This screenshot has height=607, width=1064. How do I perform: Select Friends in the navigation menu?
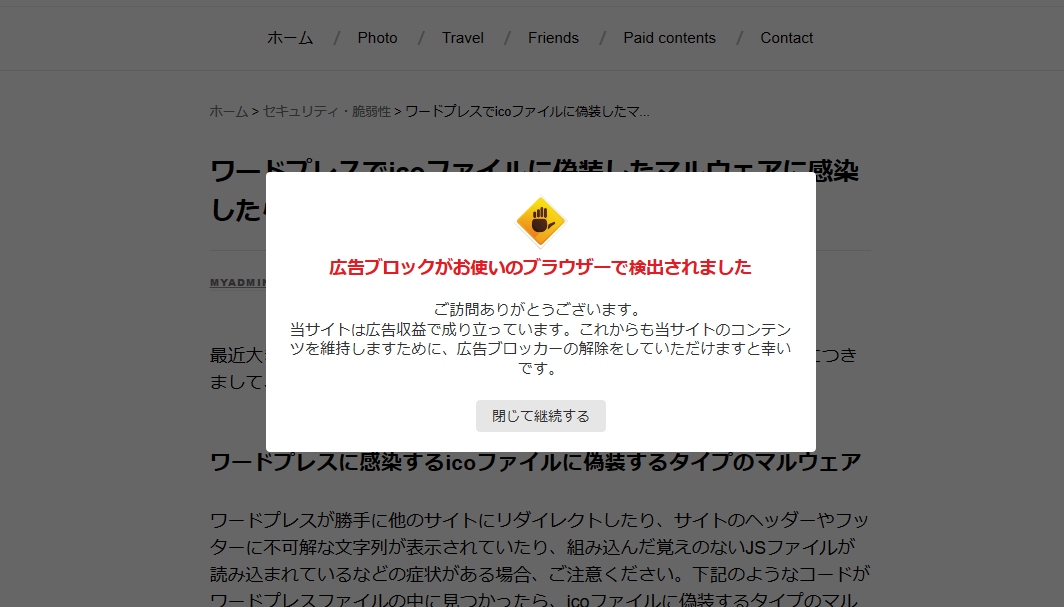coord(553,38)
